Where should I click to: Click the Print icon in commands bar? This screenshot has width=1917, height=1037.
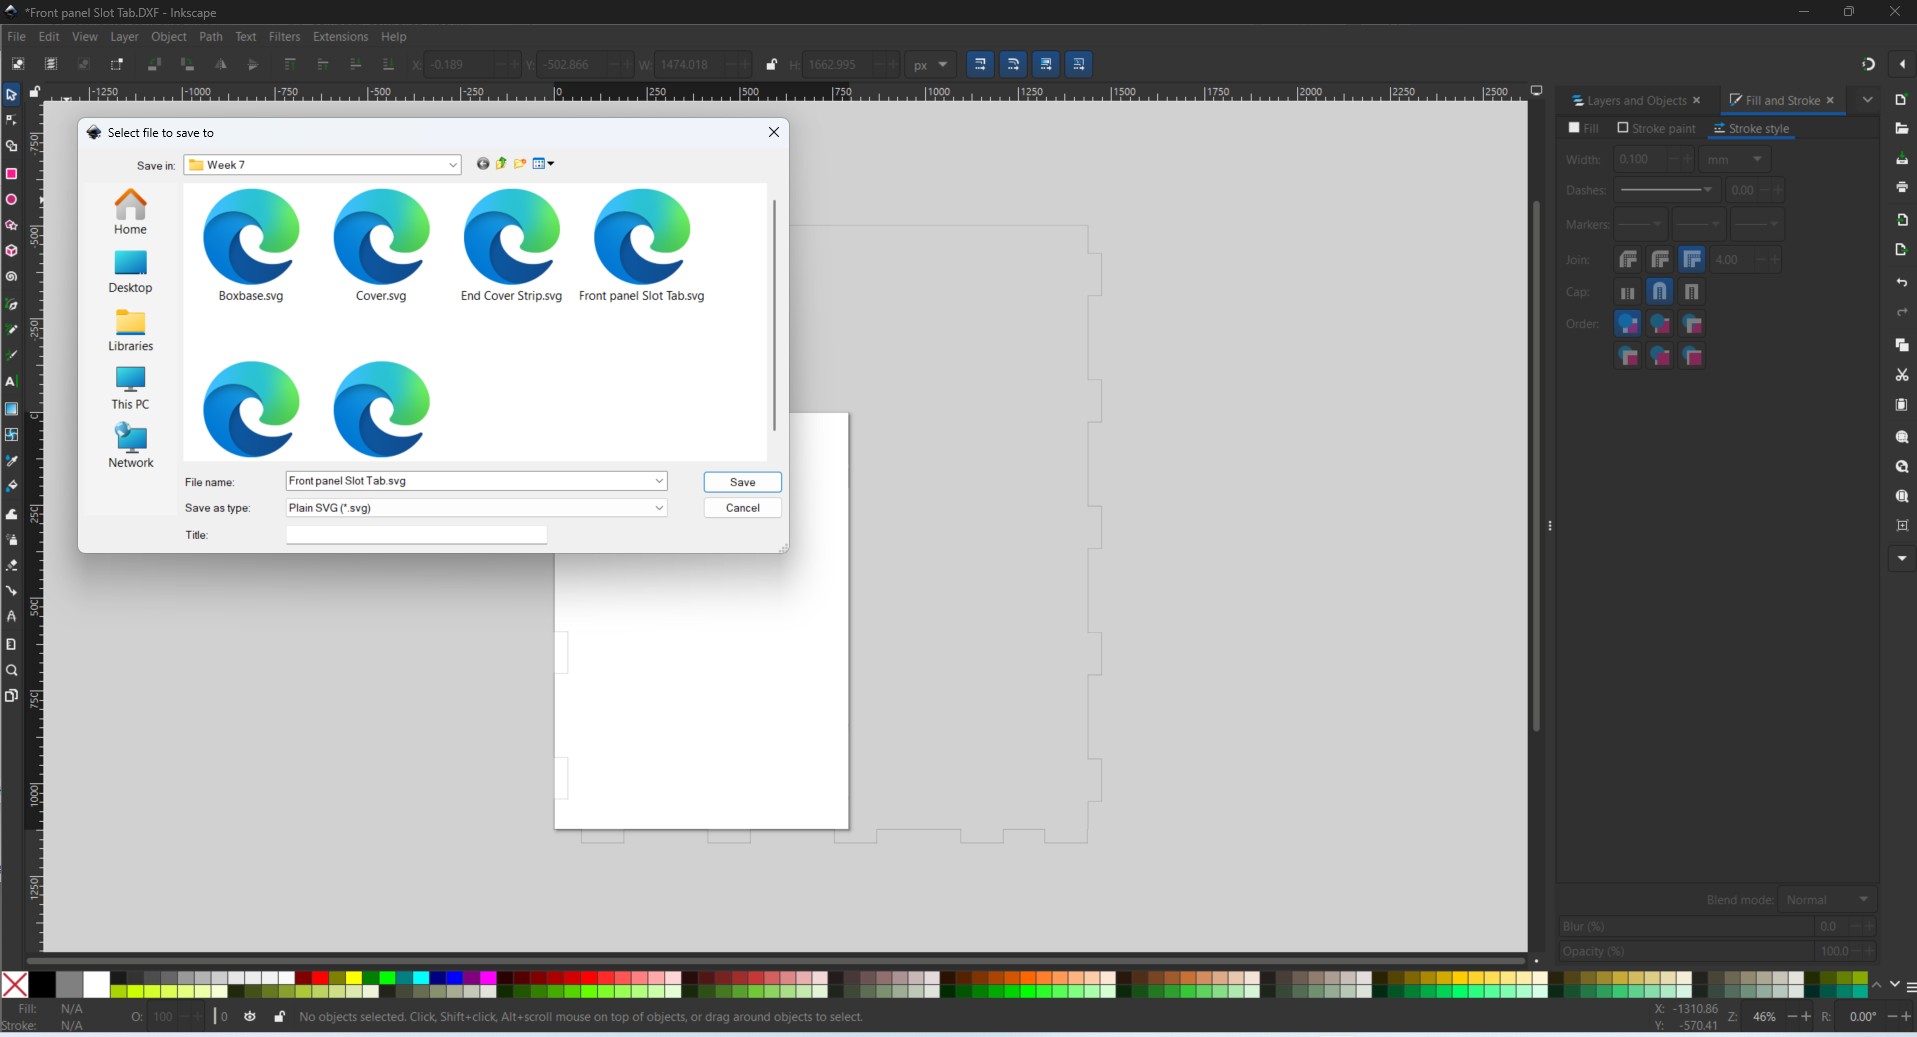click(1902, 187)
